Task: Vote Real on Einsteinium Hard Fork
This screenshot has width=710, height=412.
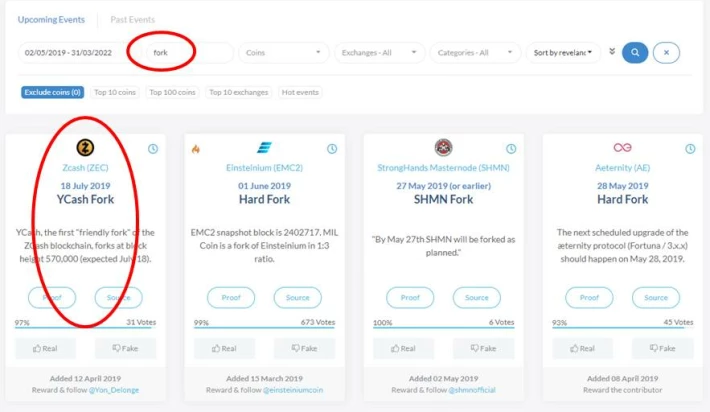Action: 224,348
